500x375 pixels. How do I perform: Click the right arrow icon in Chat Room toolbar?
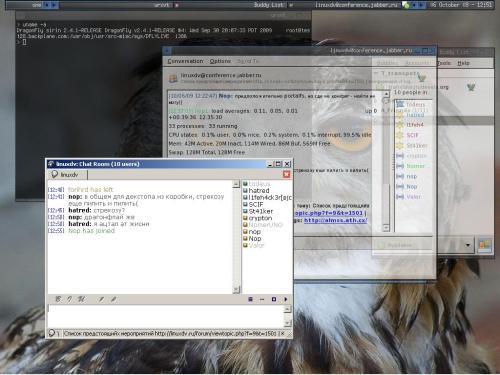click(286, 299)
